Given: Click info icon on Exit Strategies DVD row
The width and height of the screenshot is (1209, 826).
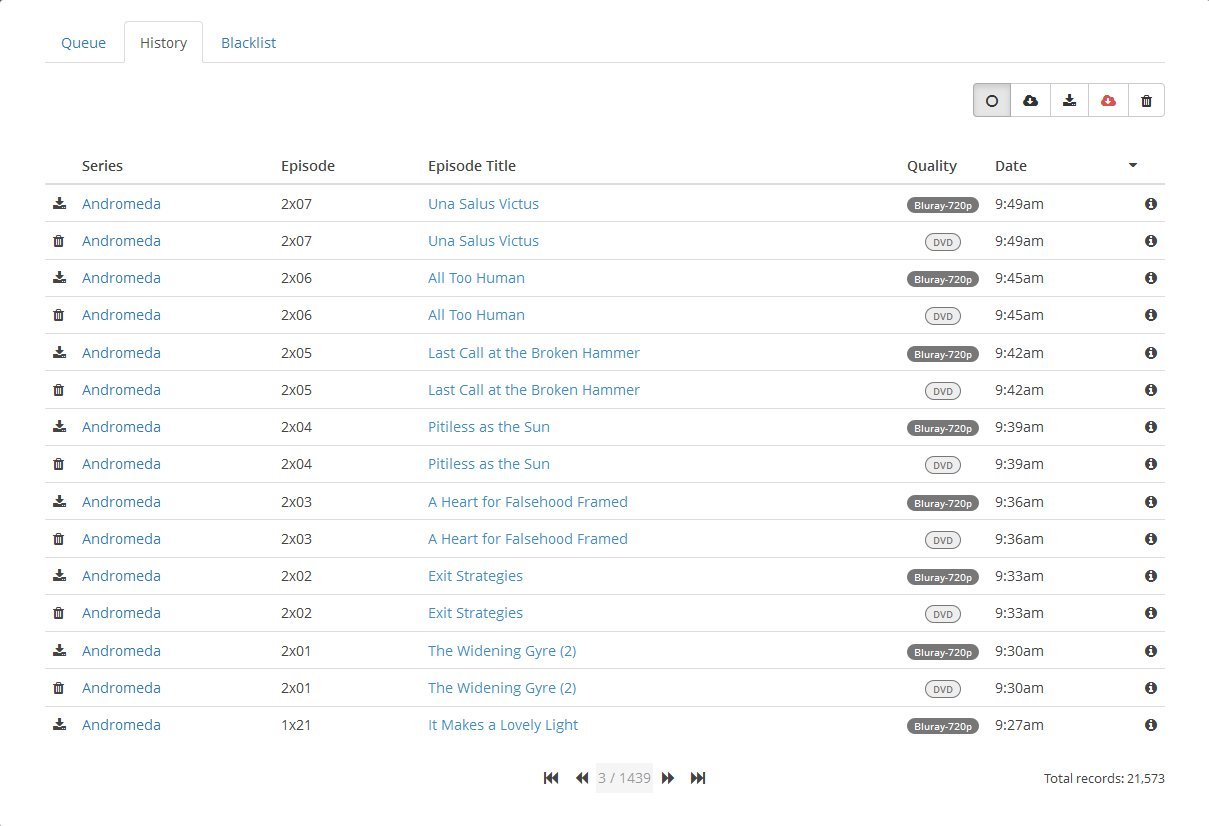Looking at the screenshot, I should (1150, 613).
